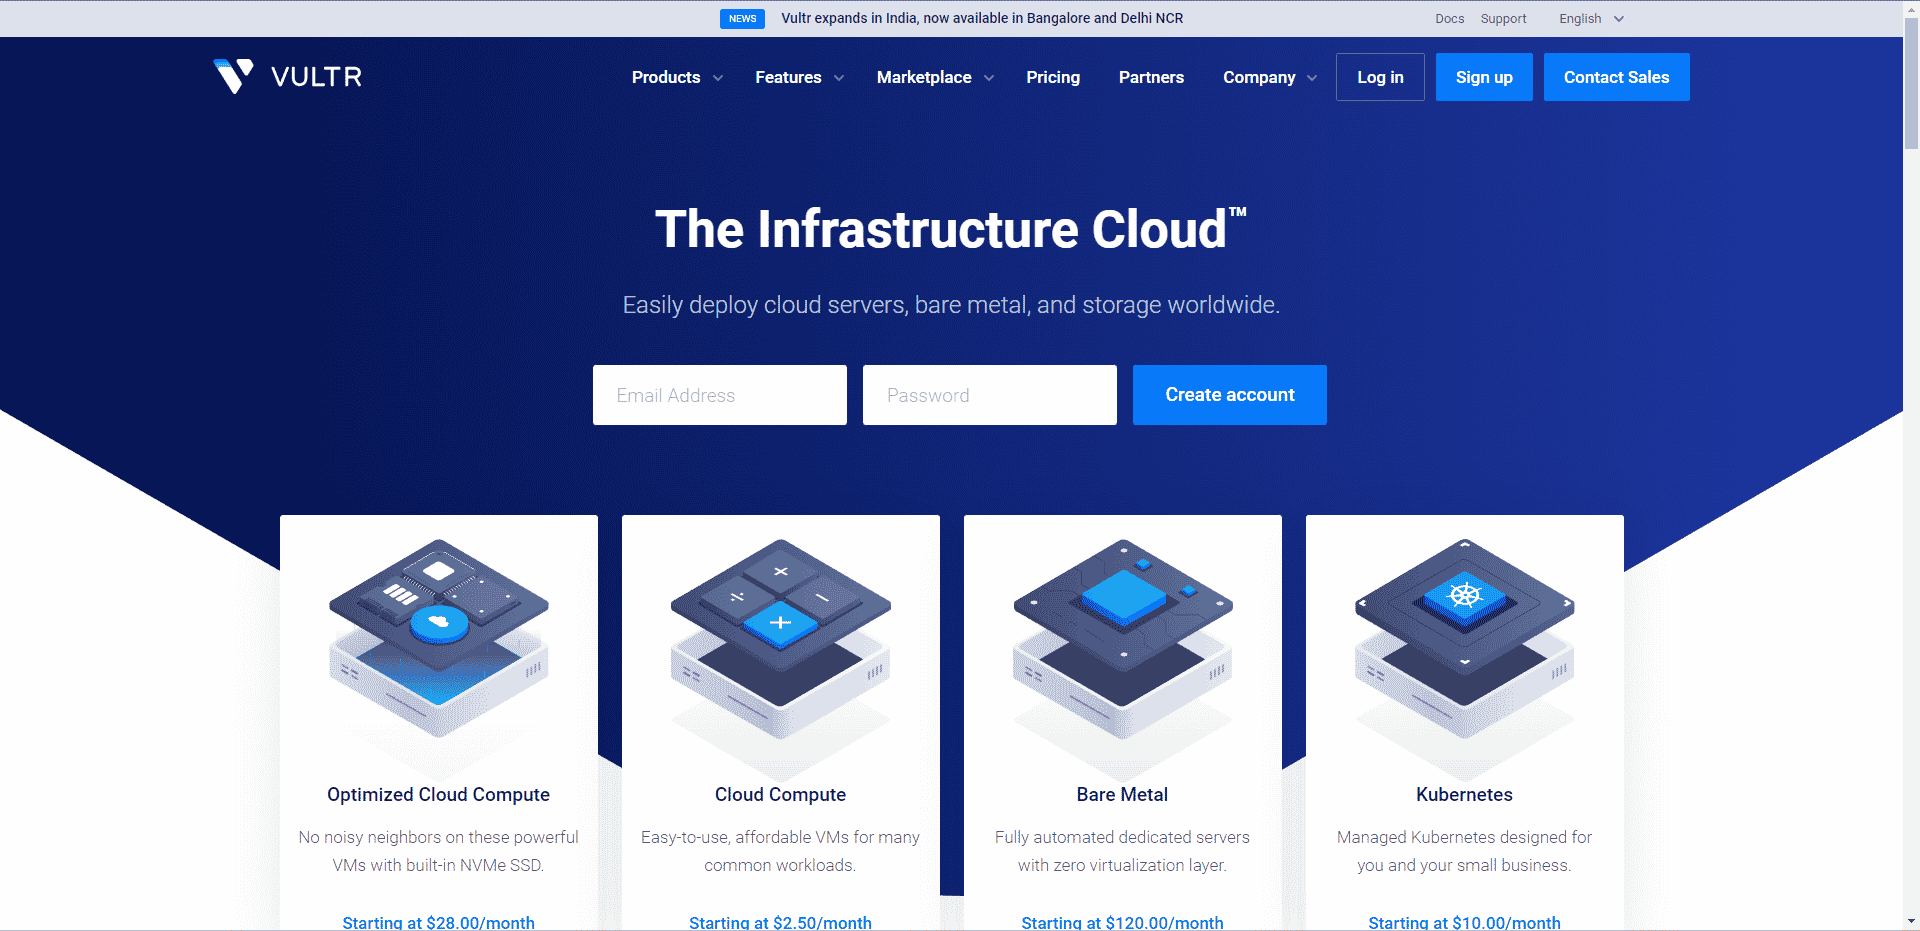Click the scrollbar down arrow

(x=1911, y=921)
